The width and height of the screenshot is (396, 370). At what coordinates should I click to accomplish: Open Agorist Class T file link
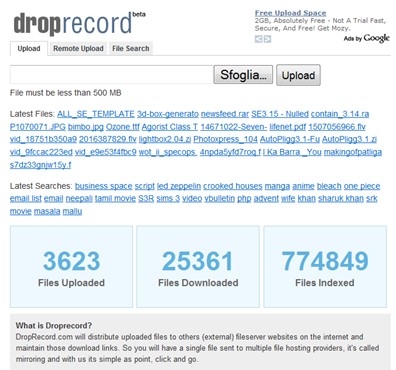pyautogui.click(x=170, y=127)
